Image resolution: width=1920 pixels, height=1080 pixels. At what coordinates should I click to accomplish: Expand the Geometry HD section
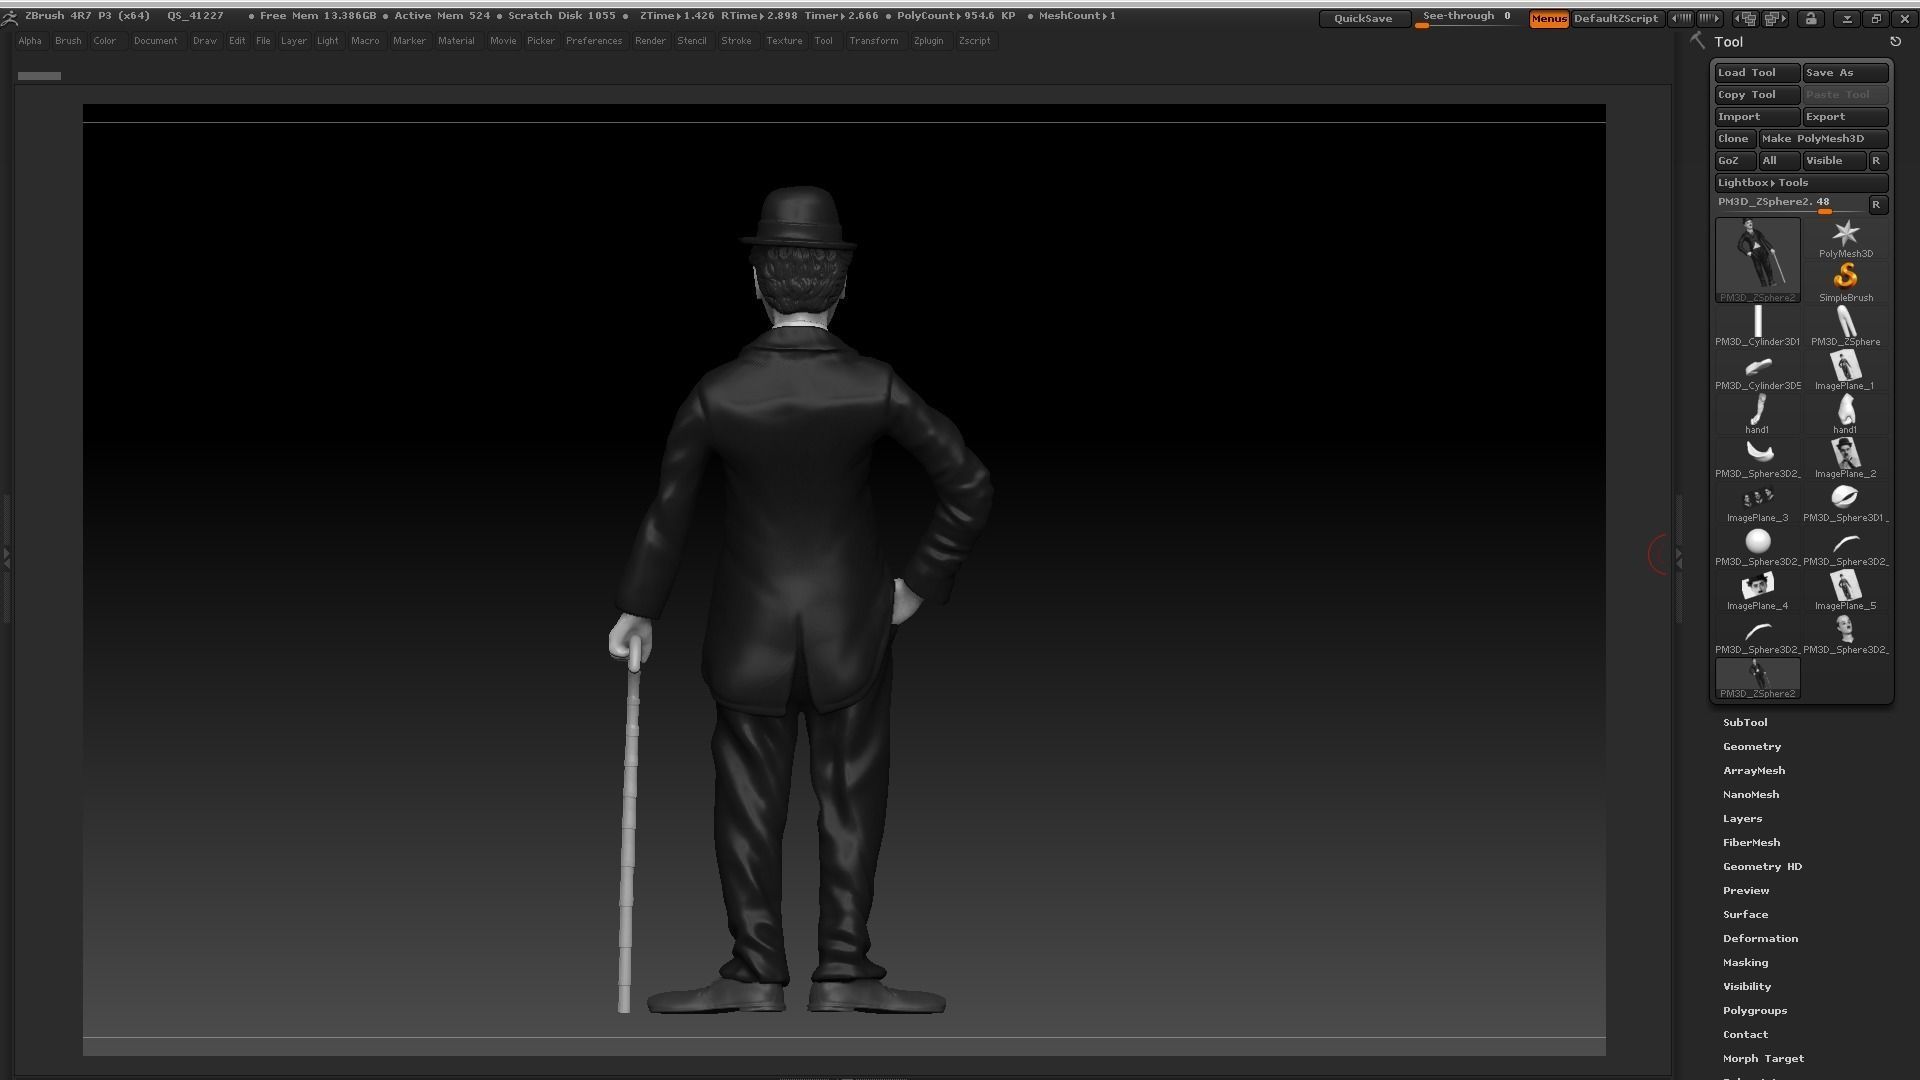point(1762,866)
